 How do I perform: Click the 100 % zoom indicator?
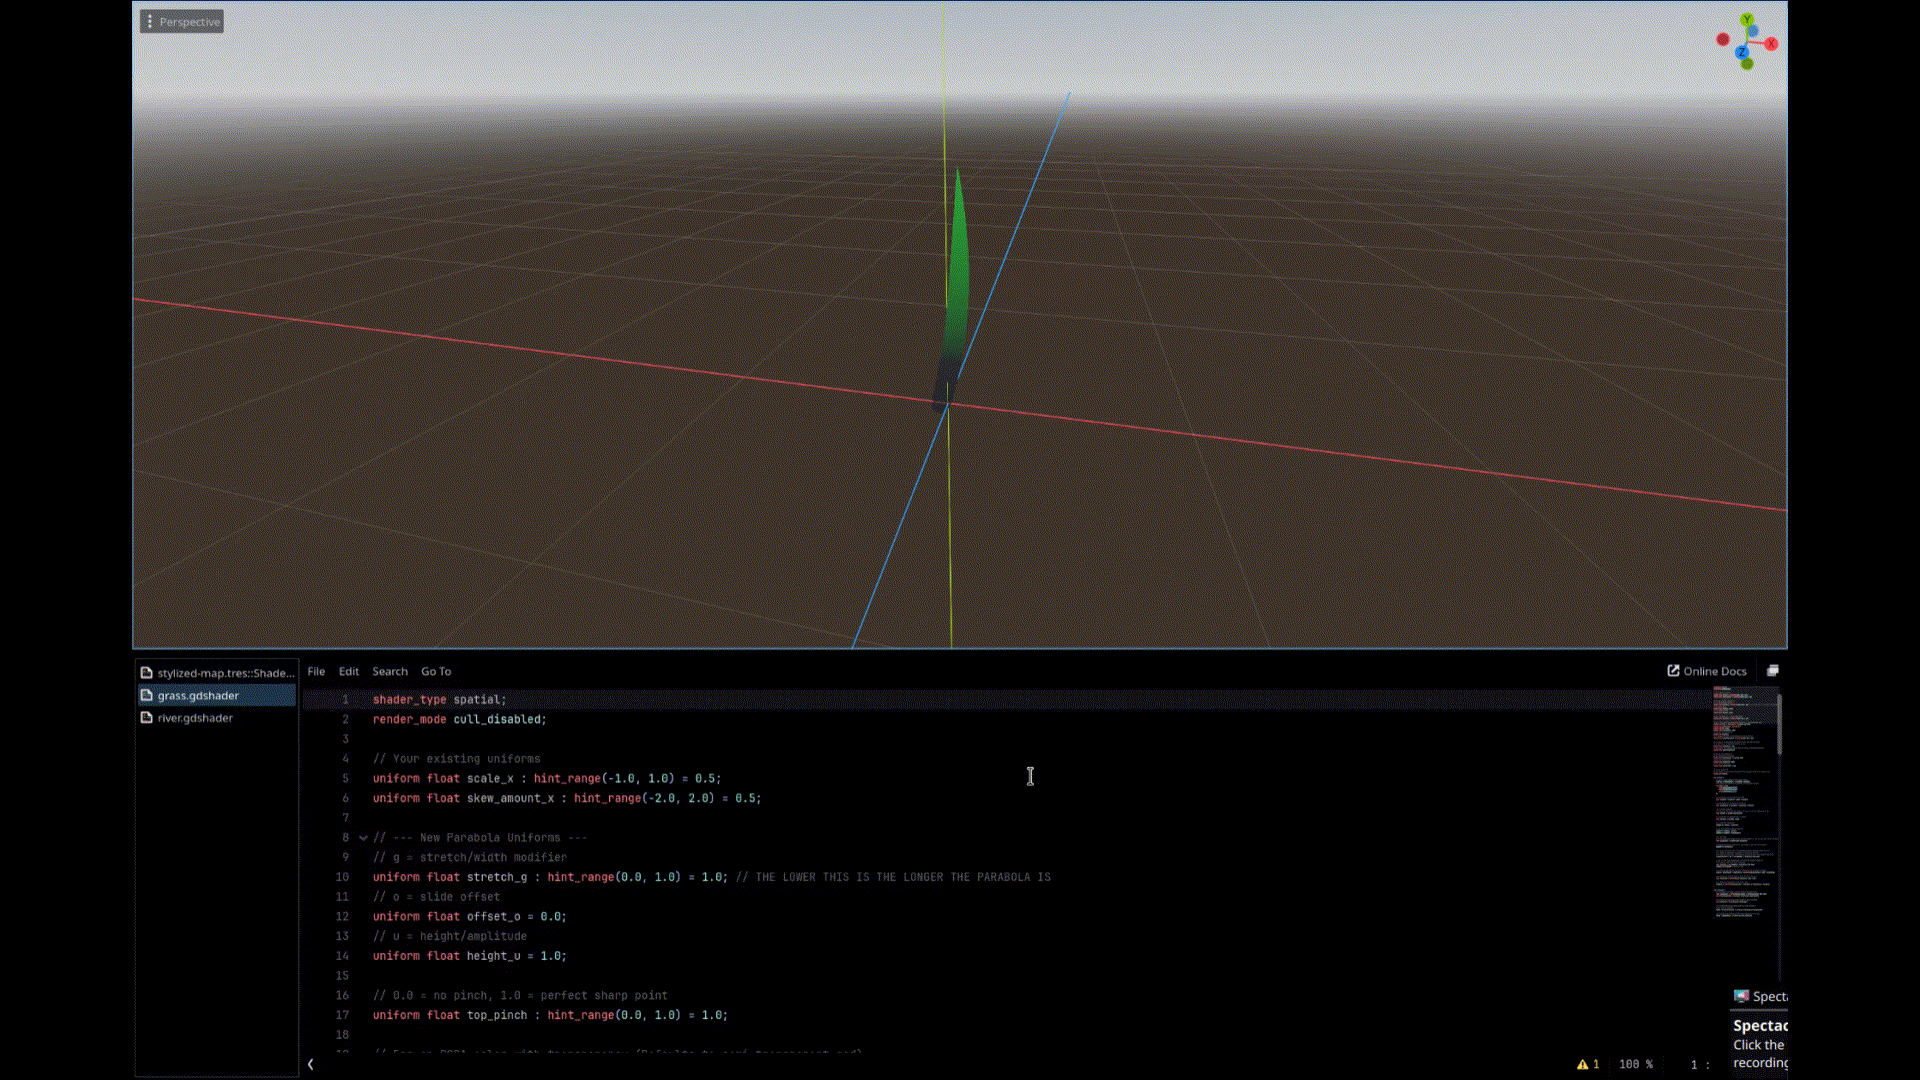coord(1634,1064)
